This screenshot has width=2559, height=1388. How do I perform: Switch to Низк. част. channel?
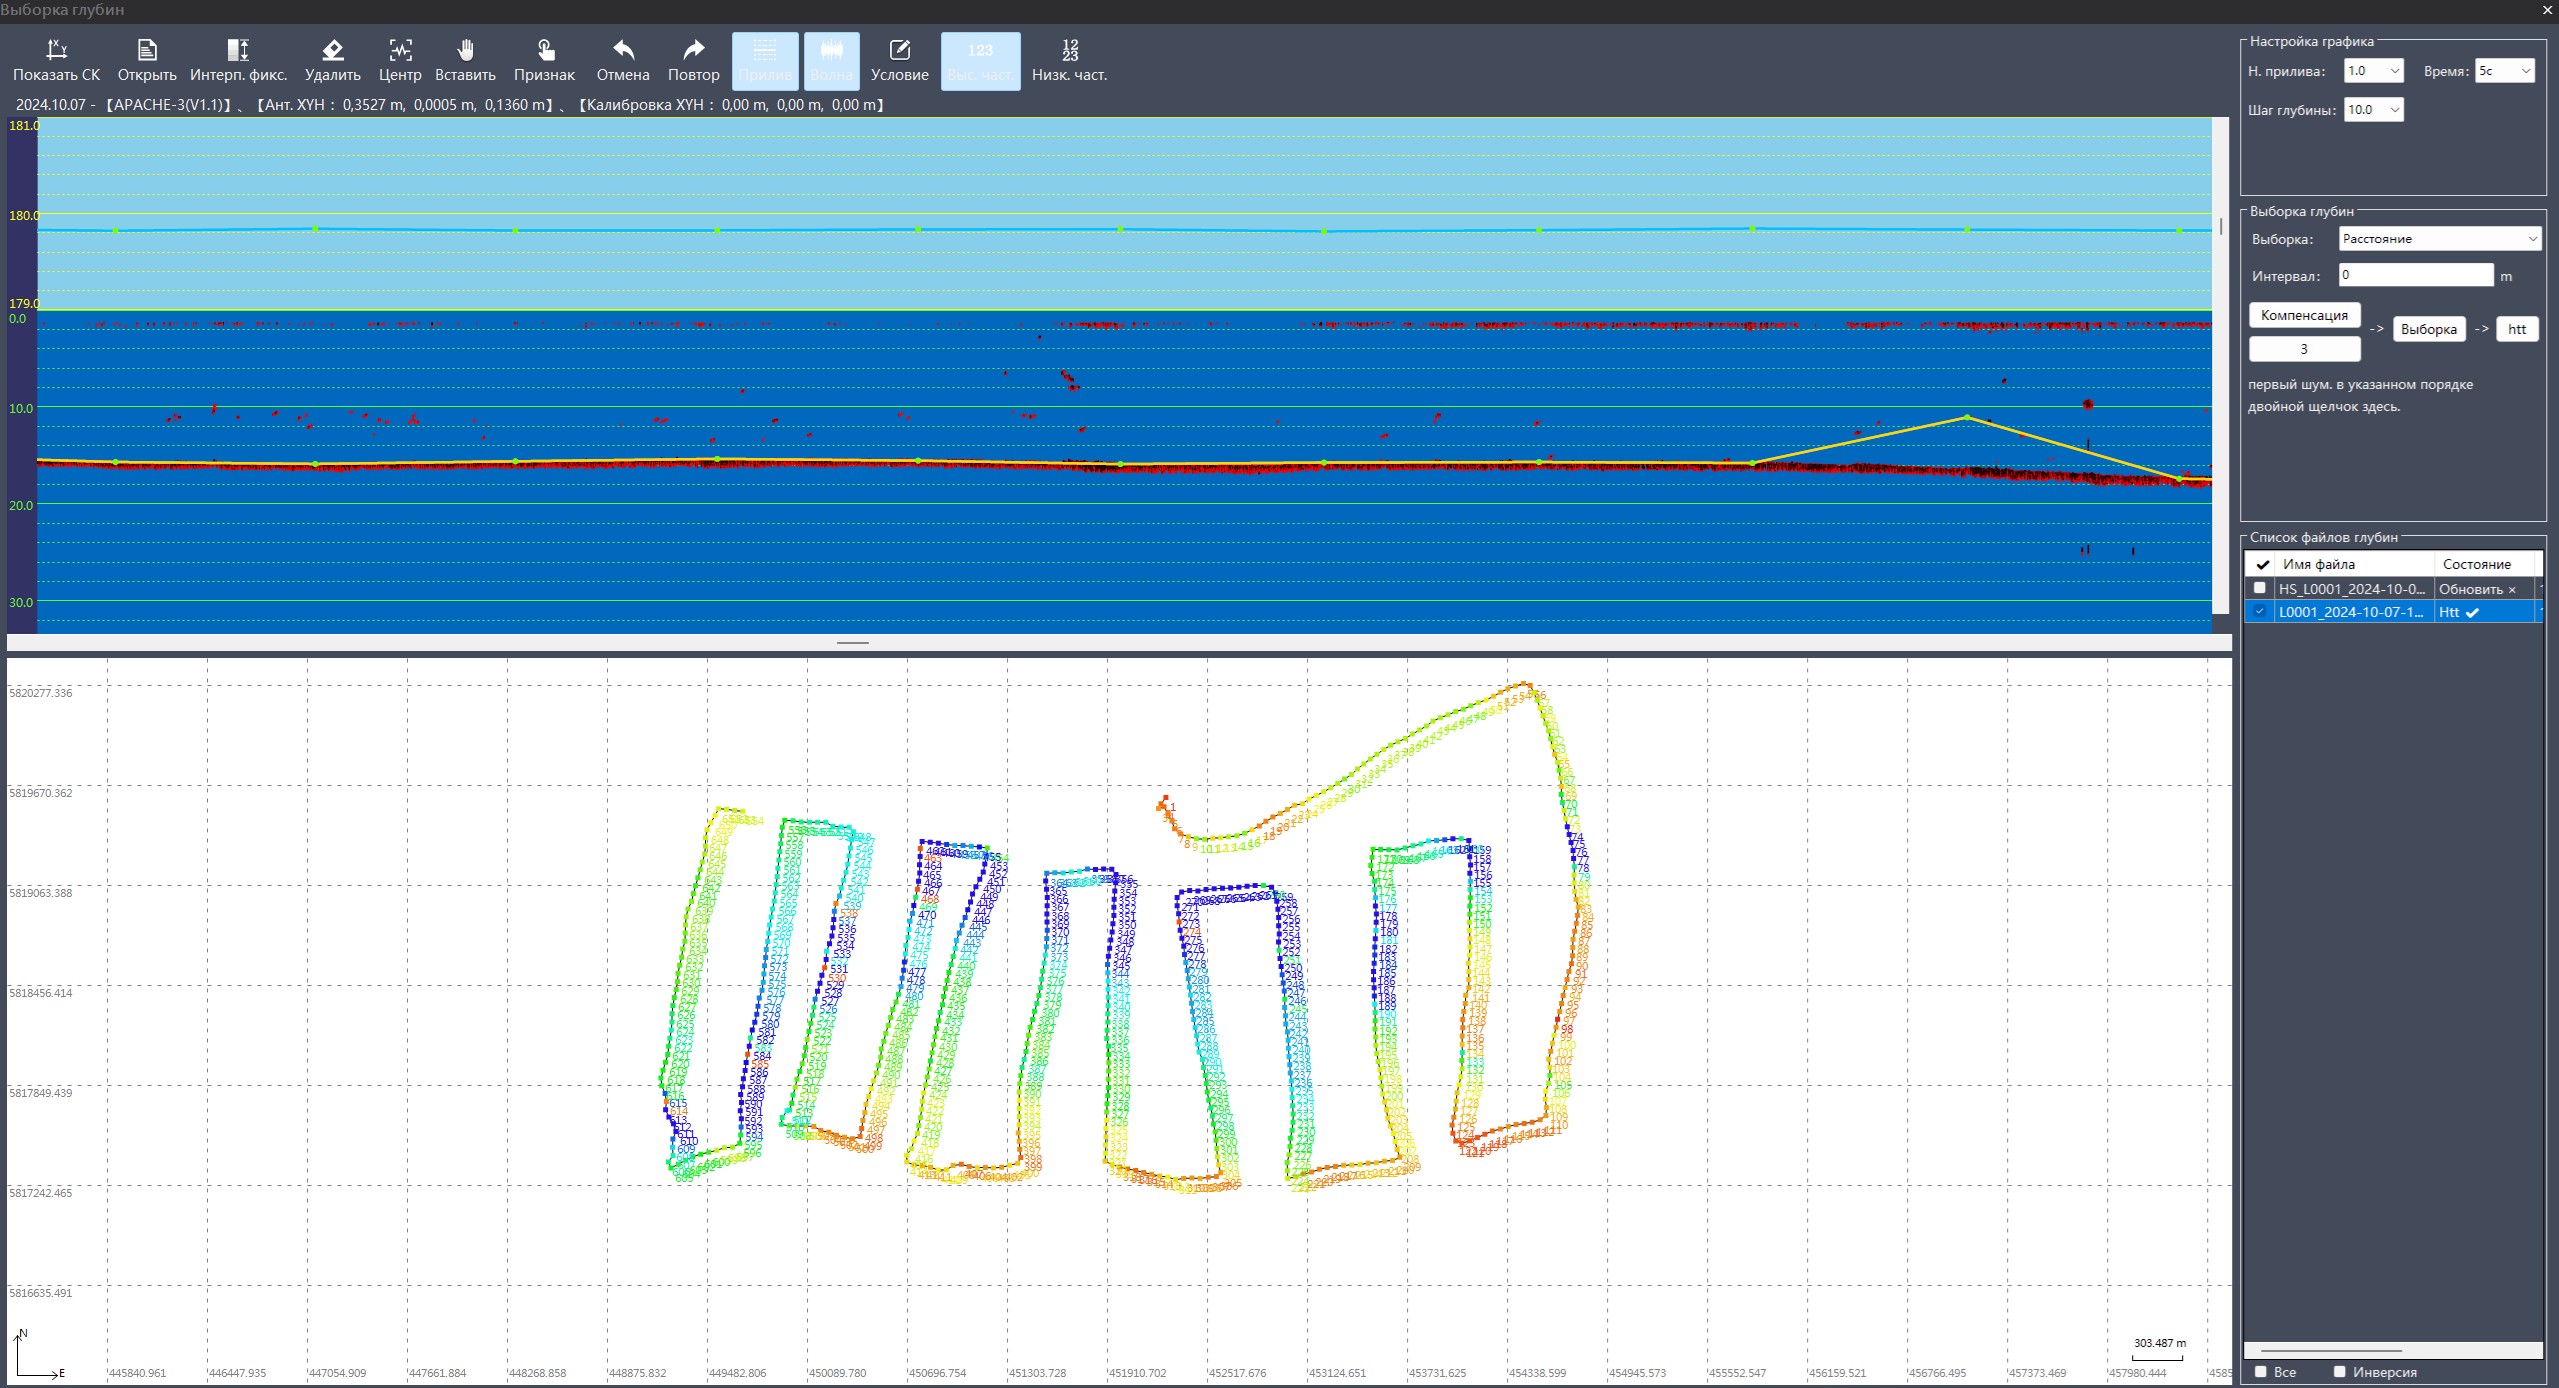(x=1069, y=60)
